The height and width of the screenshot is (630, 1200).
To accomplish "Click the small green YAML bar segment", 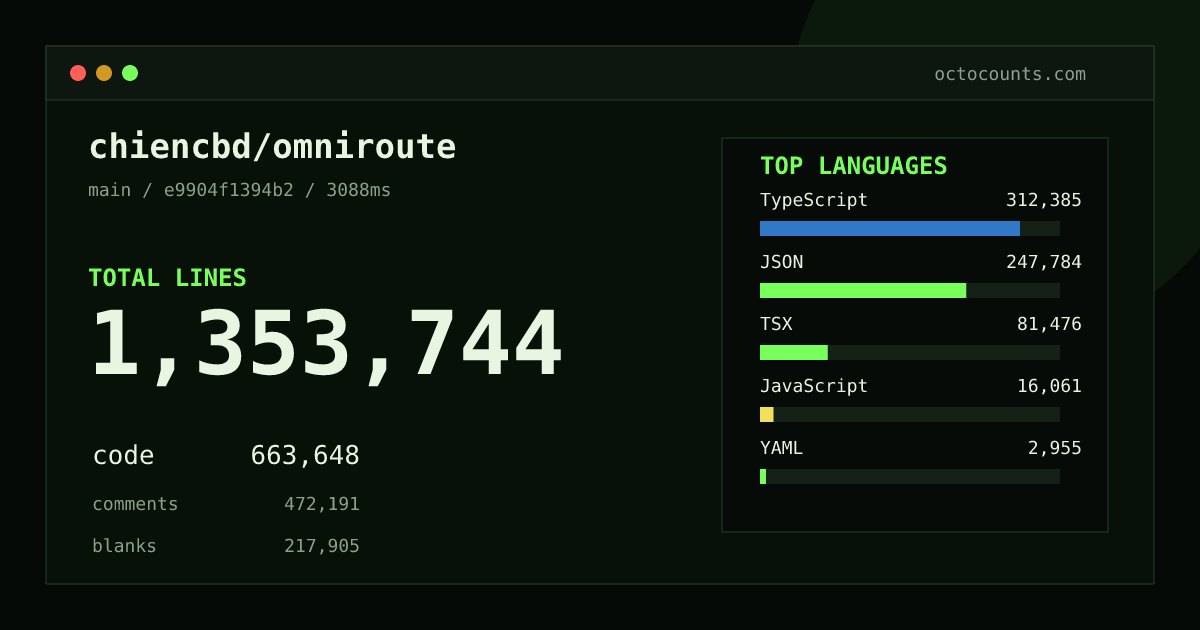I will click(763, 476).
